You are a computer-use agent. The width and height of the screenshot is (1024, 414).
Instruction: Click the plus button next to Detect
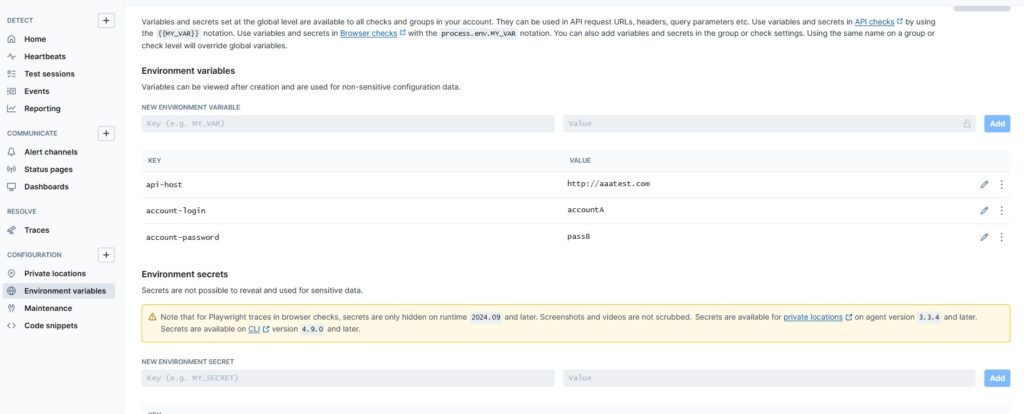(106, 20)
